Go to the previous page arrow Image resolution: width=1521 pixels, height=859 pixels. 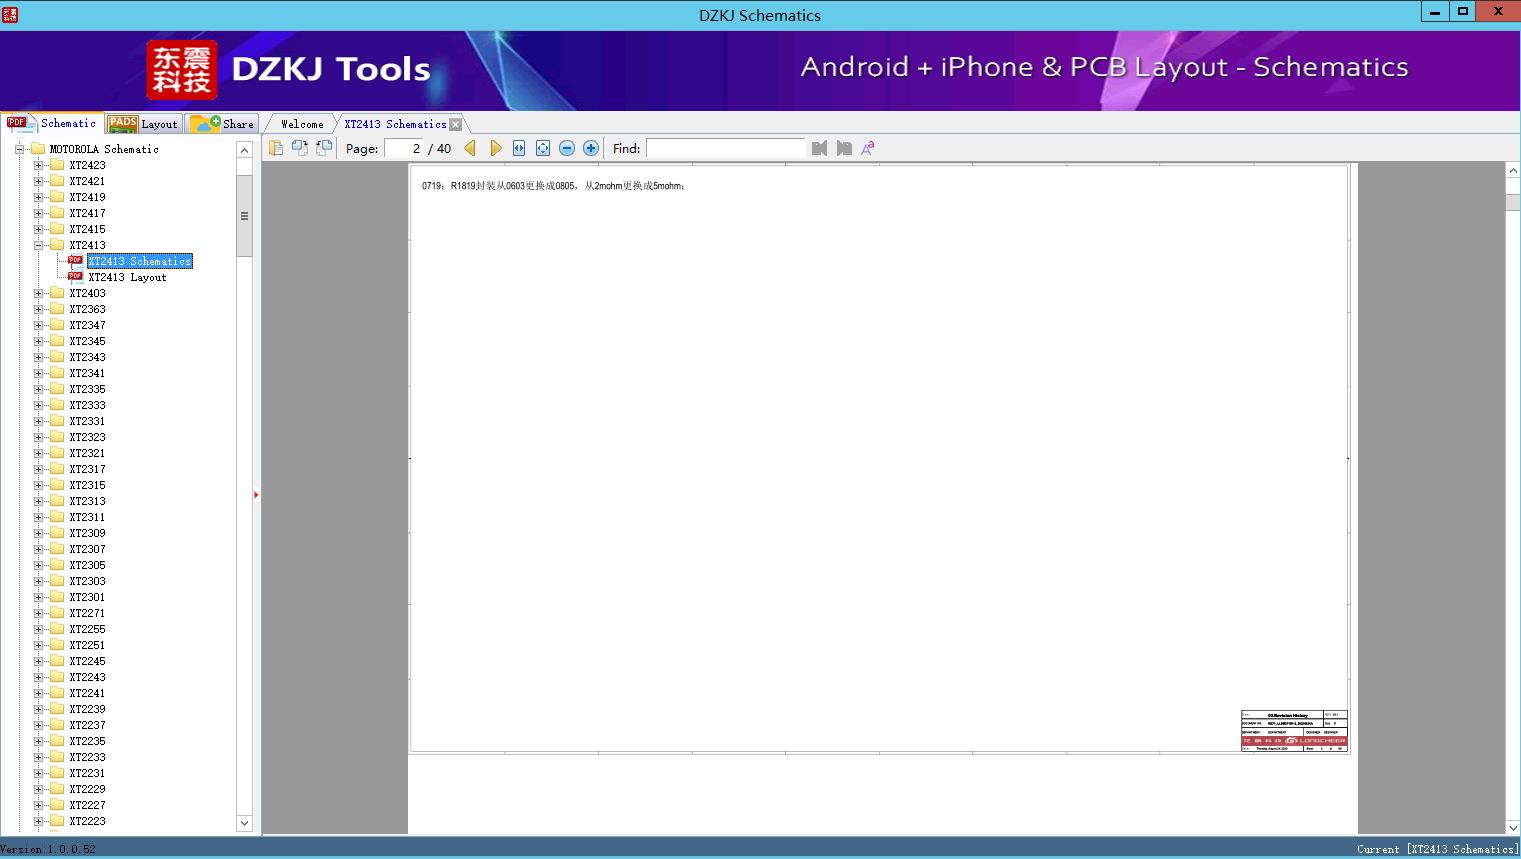click(470, 148)
